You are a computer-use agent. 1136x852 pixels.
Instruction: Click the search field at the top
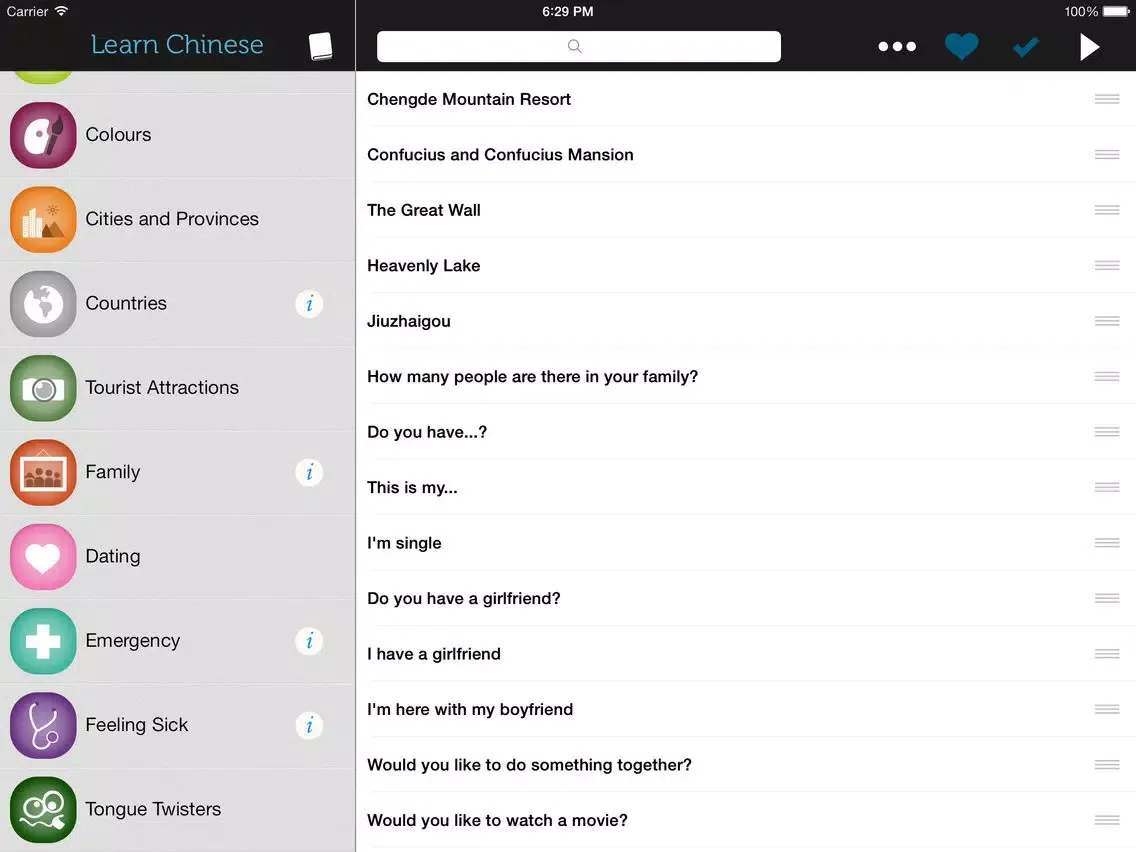(x=578, y=47)
